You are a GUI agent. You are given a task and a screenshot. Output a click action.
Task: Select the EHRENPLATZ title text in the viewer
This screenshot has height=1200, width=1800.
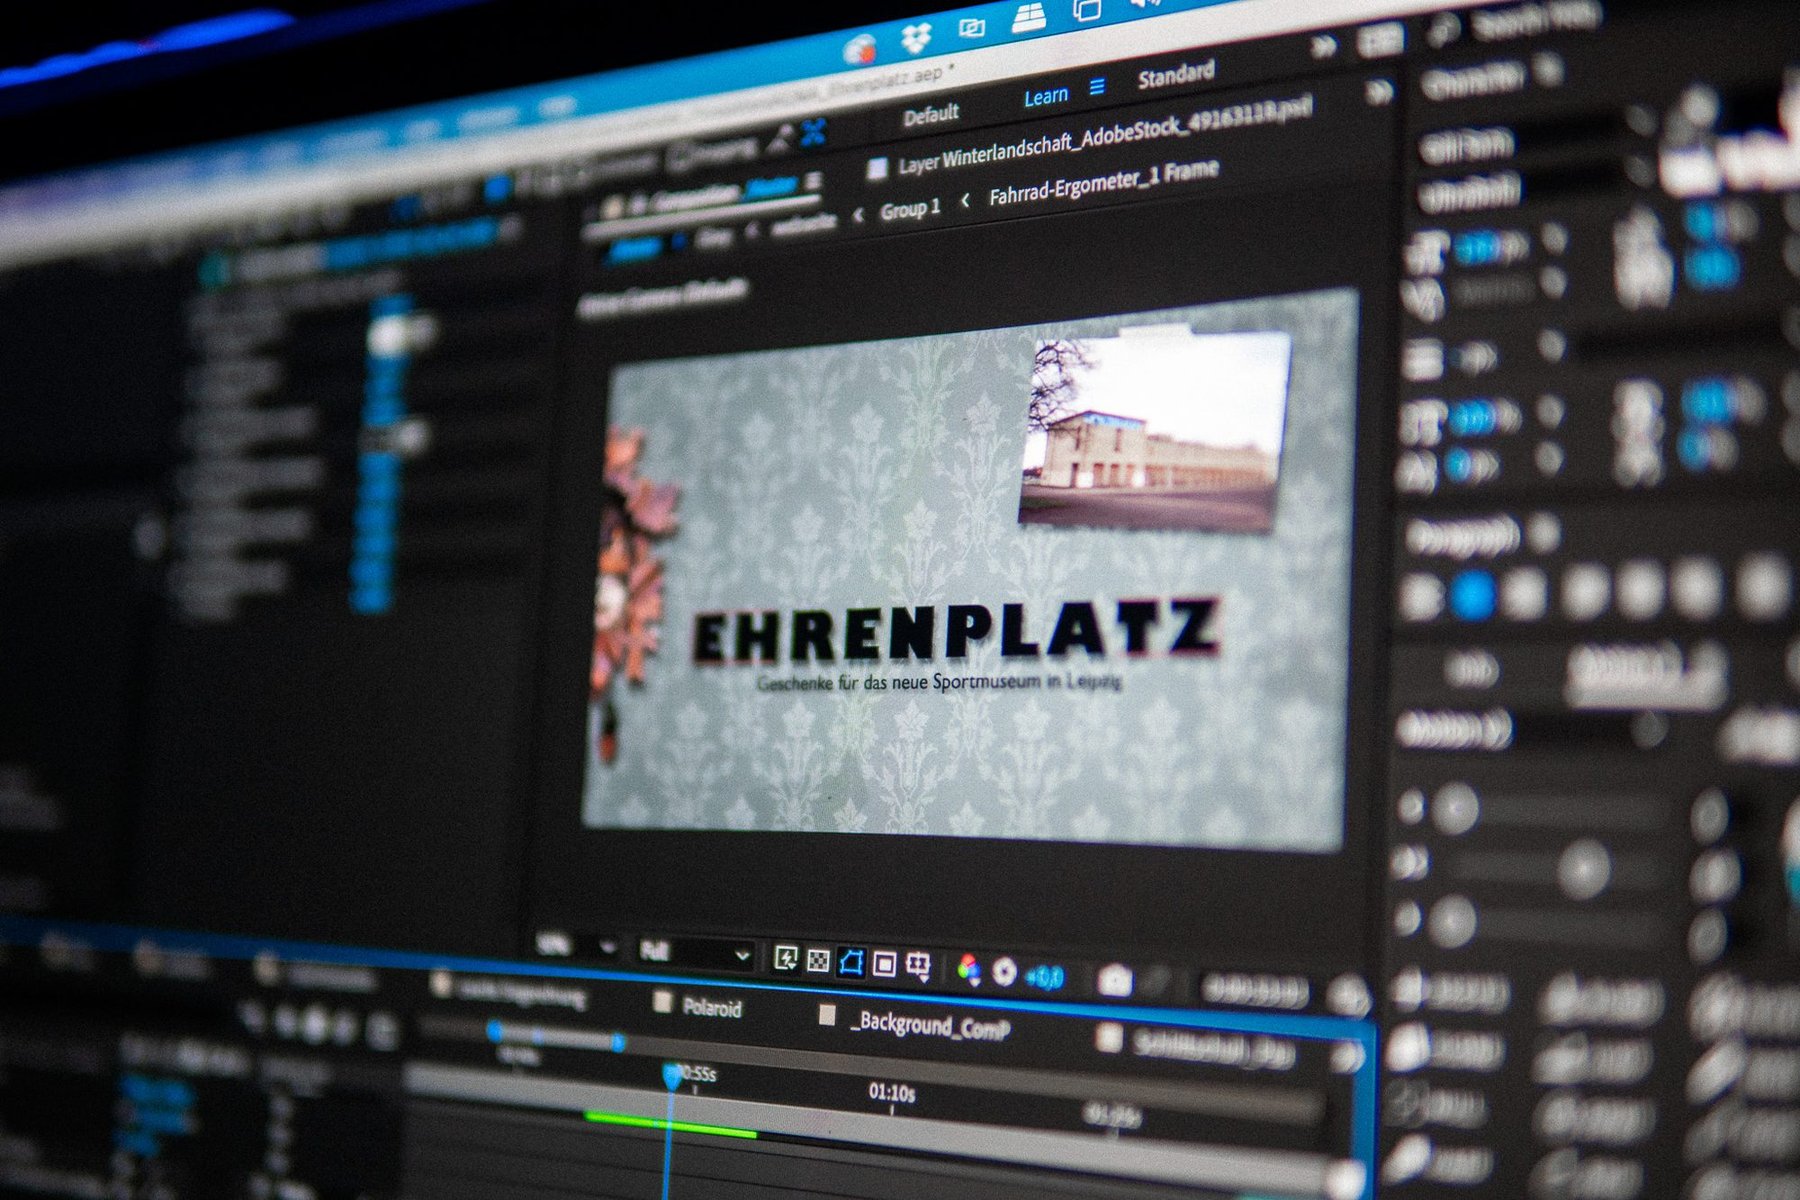[x=957, y=632]
